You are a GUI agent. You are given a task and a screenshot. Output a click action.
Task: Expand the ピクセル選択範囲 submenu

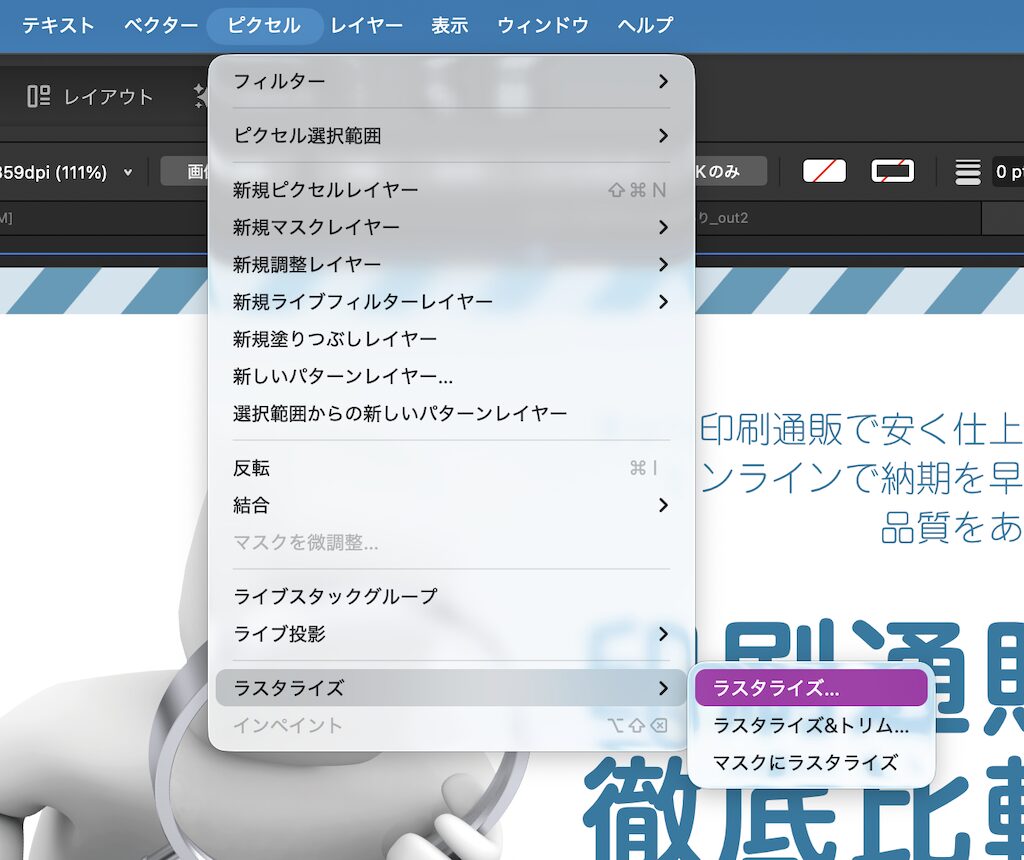(x=451, y=135)
